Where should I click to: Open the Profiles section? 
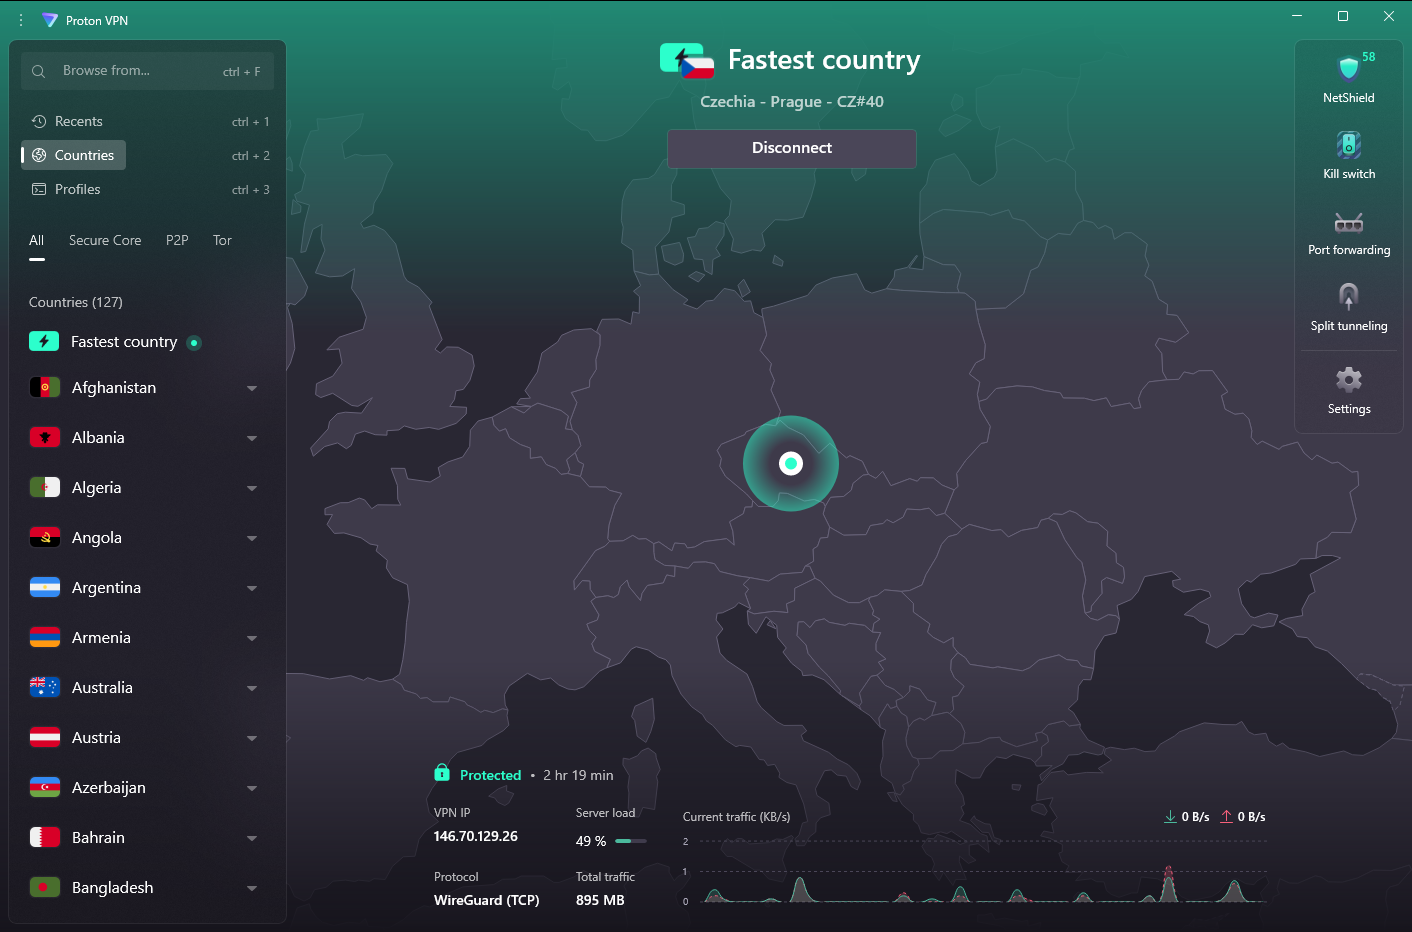(77, 190)
